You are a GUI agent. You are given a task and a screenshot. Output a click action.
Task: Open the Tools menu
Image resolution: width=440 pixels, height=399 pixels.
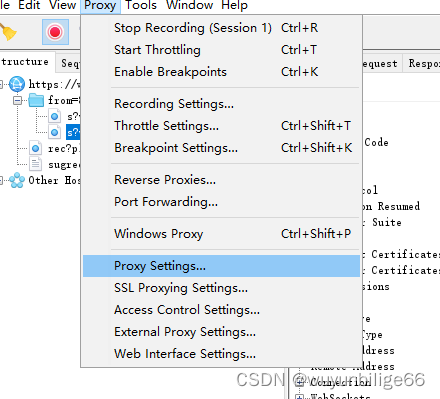point(141,5)
